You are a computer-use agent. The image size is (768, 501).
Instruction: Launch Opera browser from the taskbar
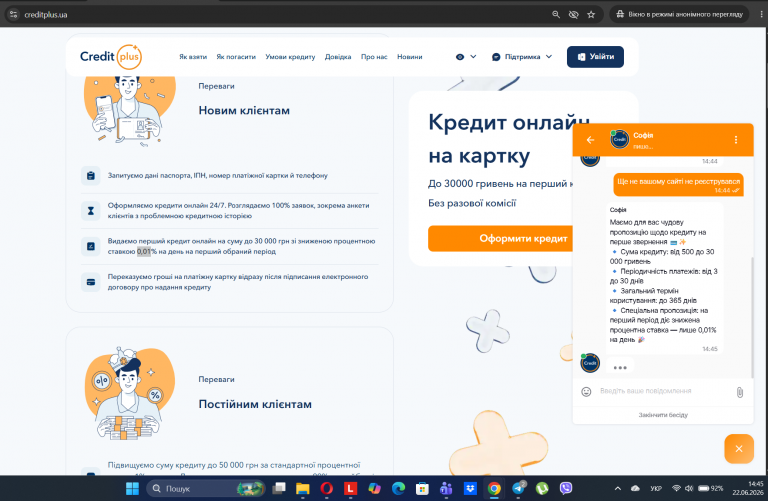pos(327,489)
